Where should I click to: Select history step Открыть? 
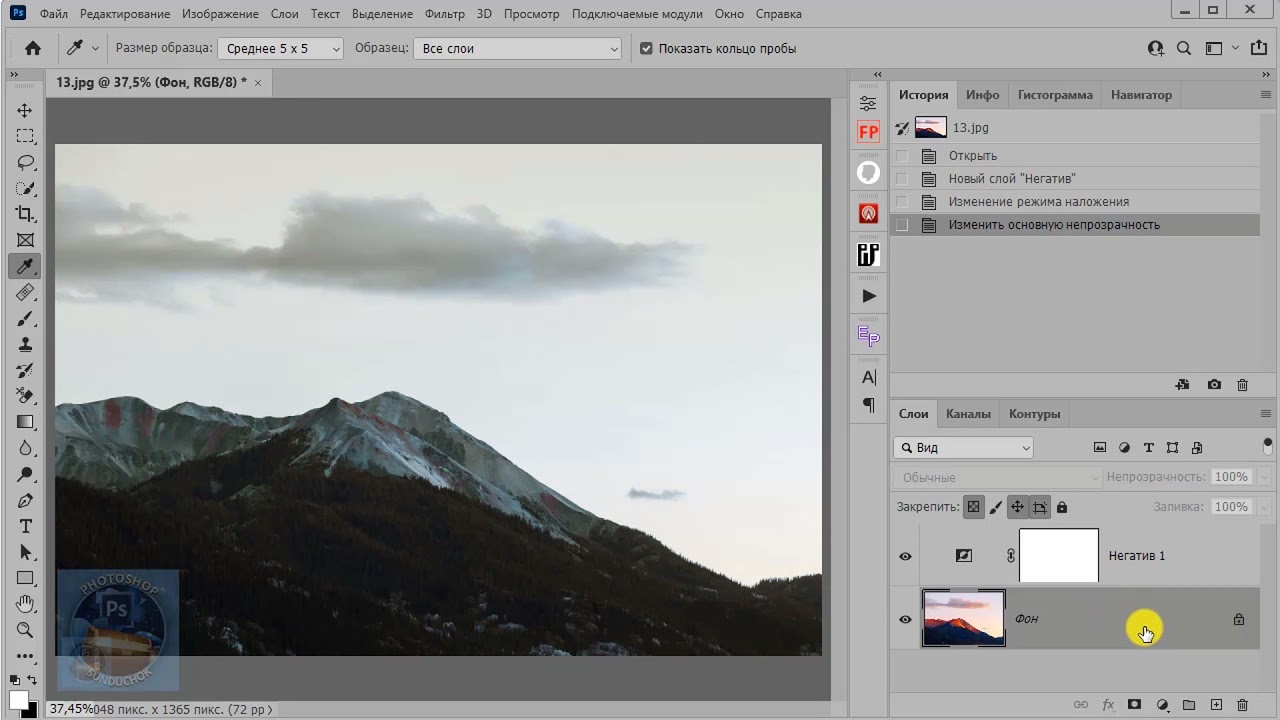click(972, 156)
